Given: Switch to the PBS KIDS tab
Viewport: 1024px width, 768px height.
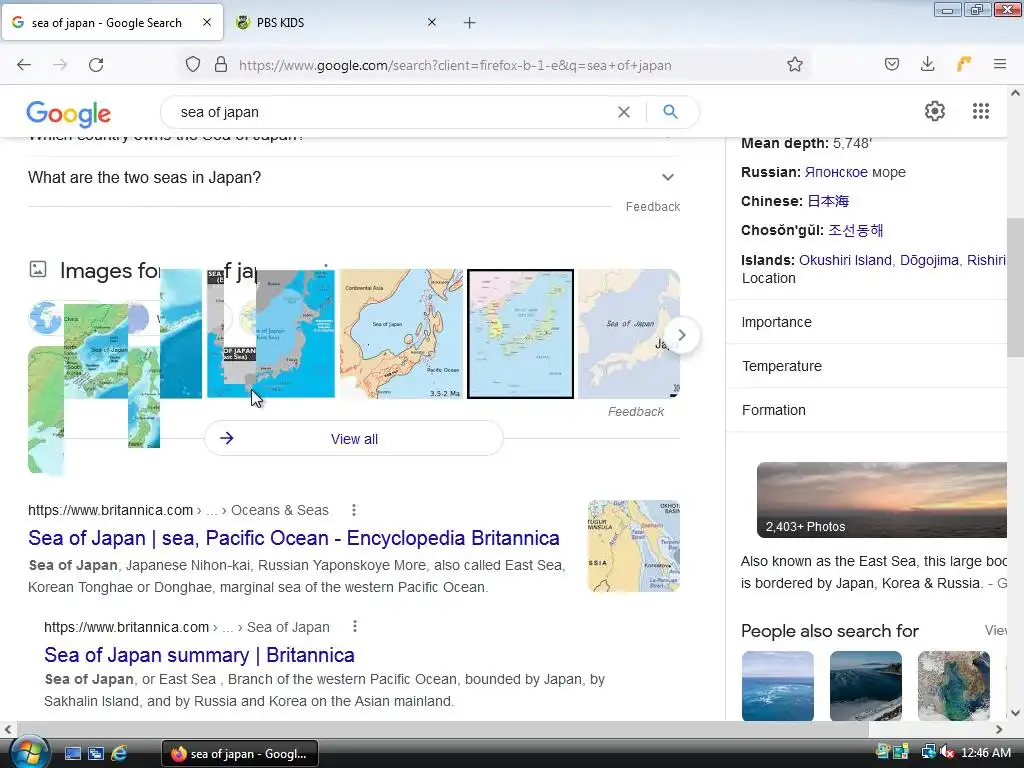Looking at the screenshot, I should click(335, 22).
